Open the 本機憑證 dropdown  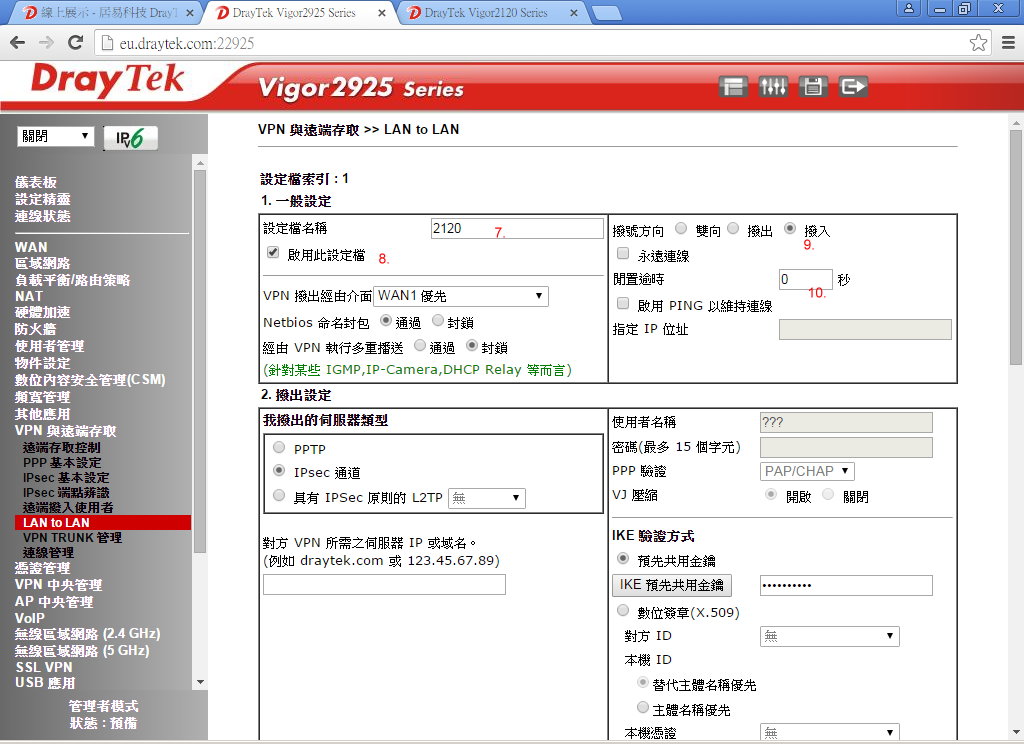pyautogui.click(x=829, y=733)
